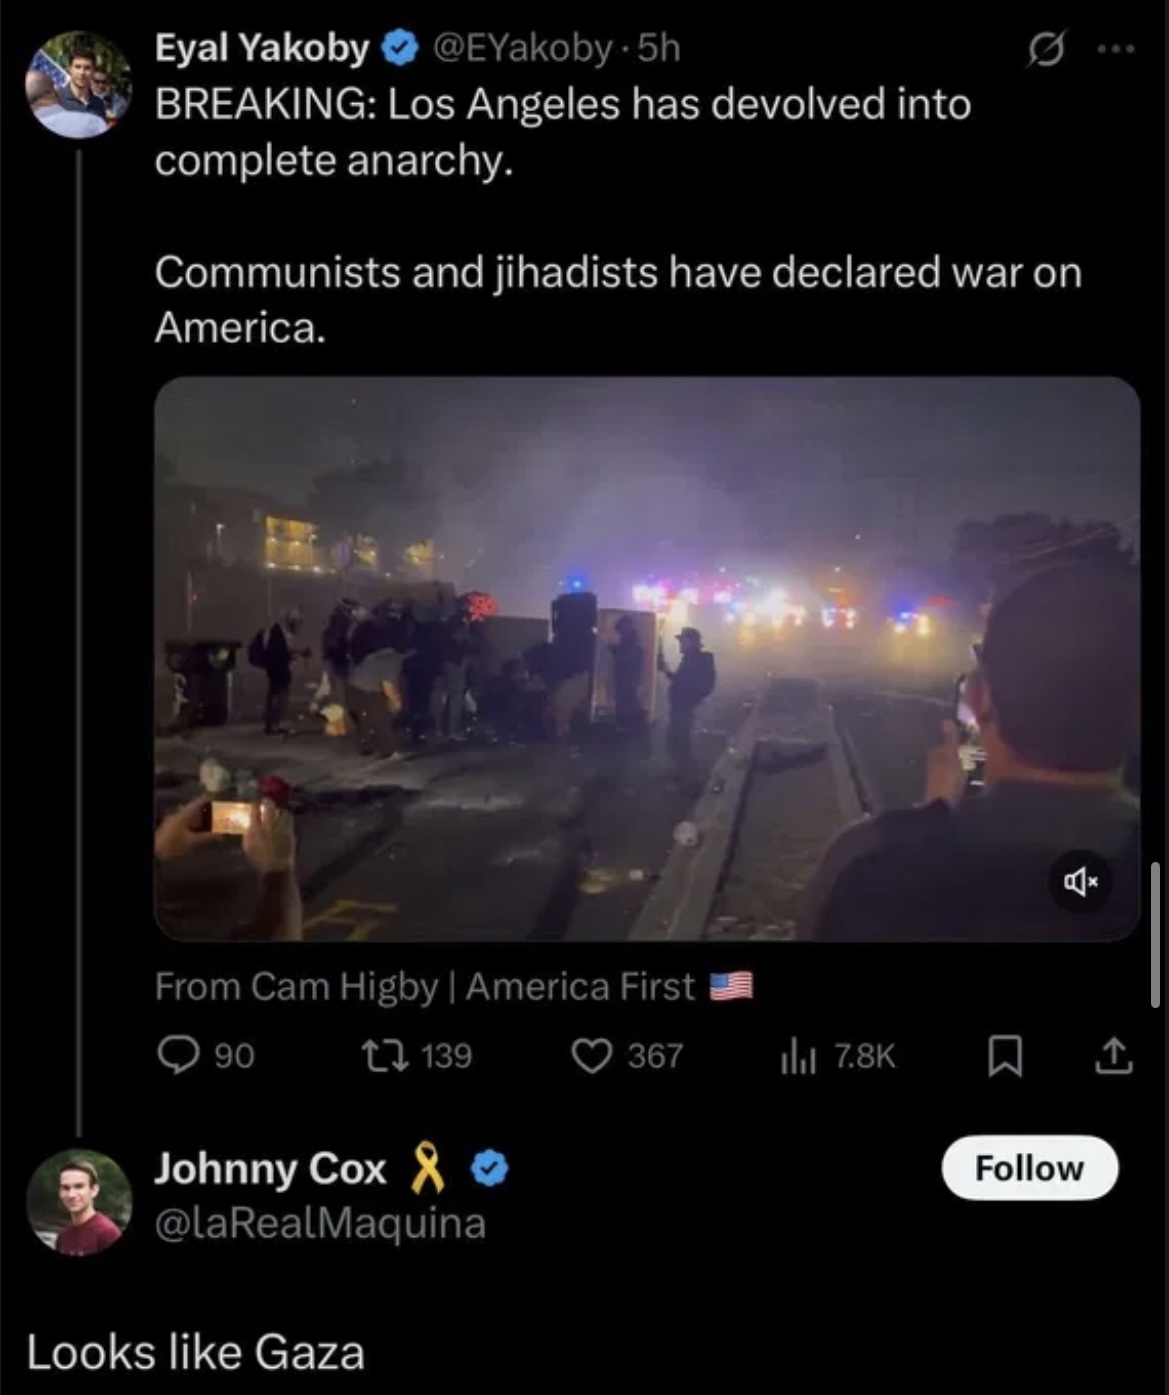Follow Johnny Cox

(x=1029, y=1167)
